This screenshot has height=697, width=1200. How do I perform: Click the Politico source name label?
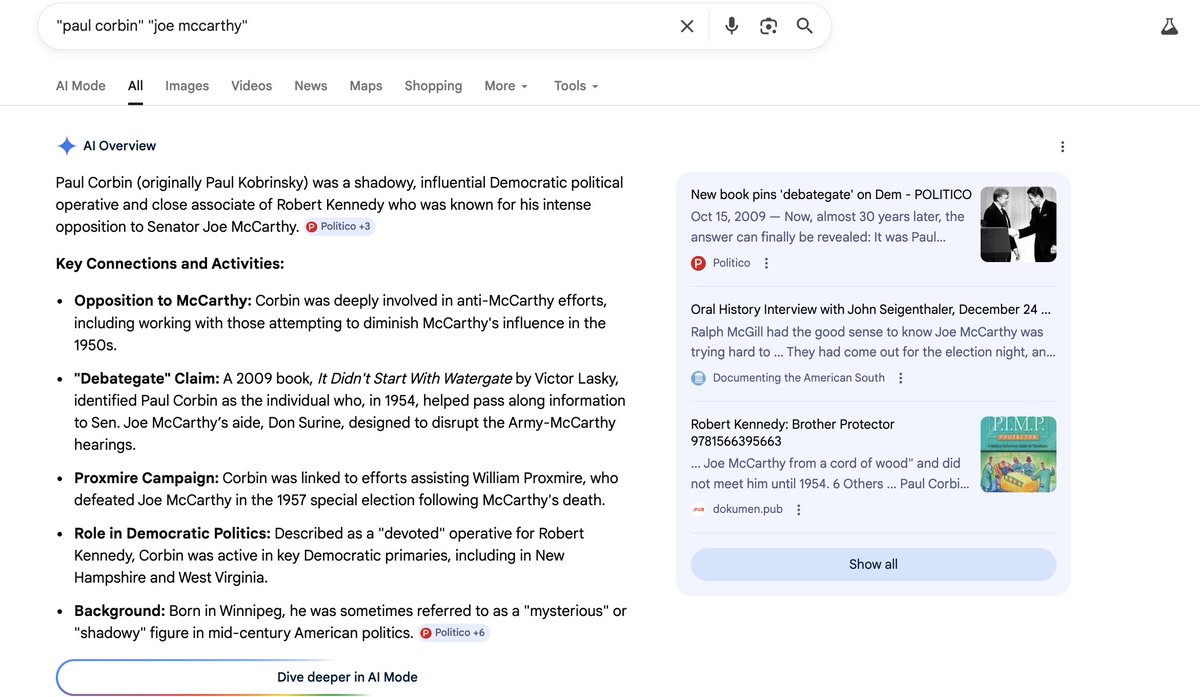click(732, 263)
